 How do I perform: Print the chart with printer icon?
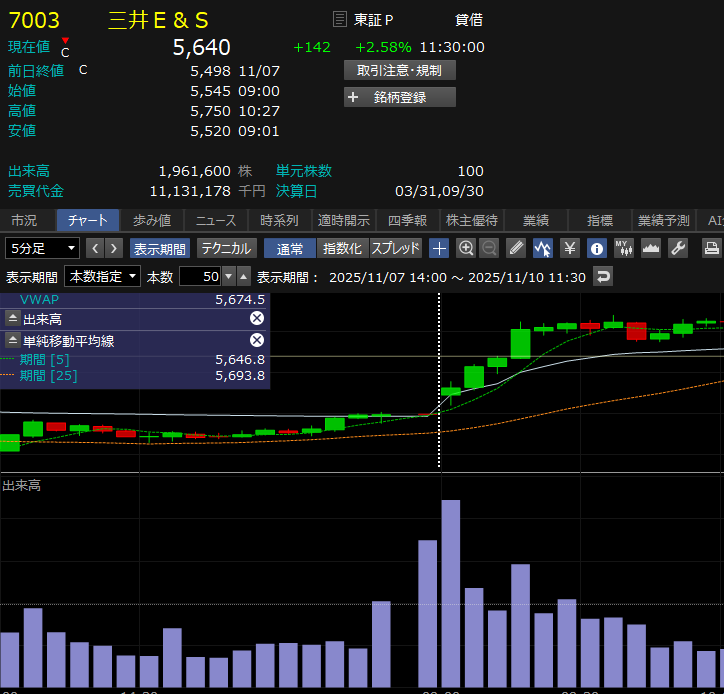[x=712, y=248]
